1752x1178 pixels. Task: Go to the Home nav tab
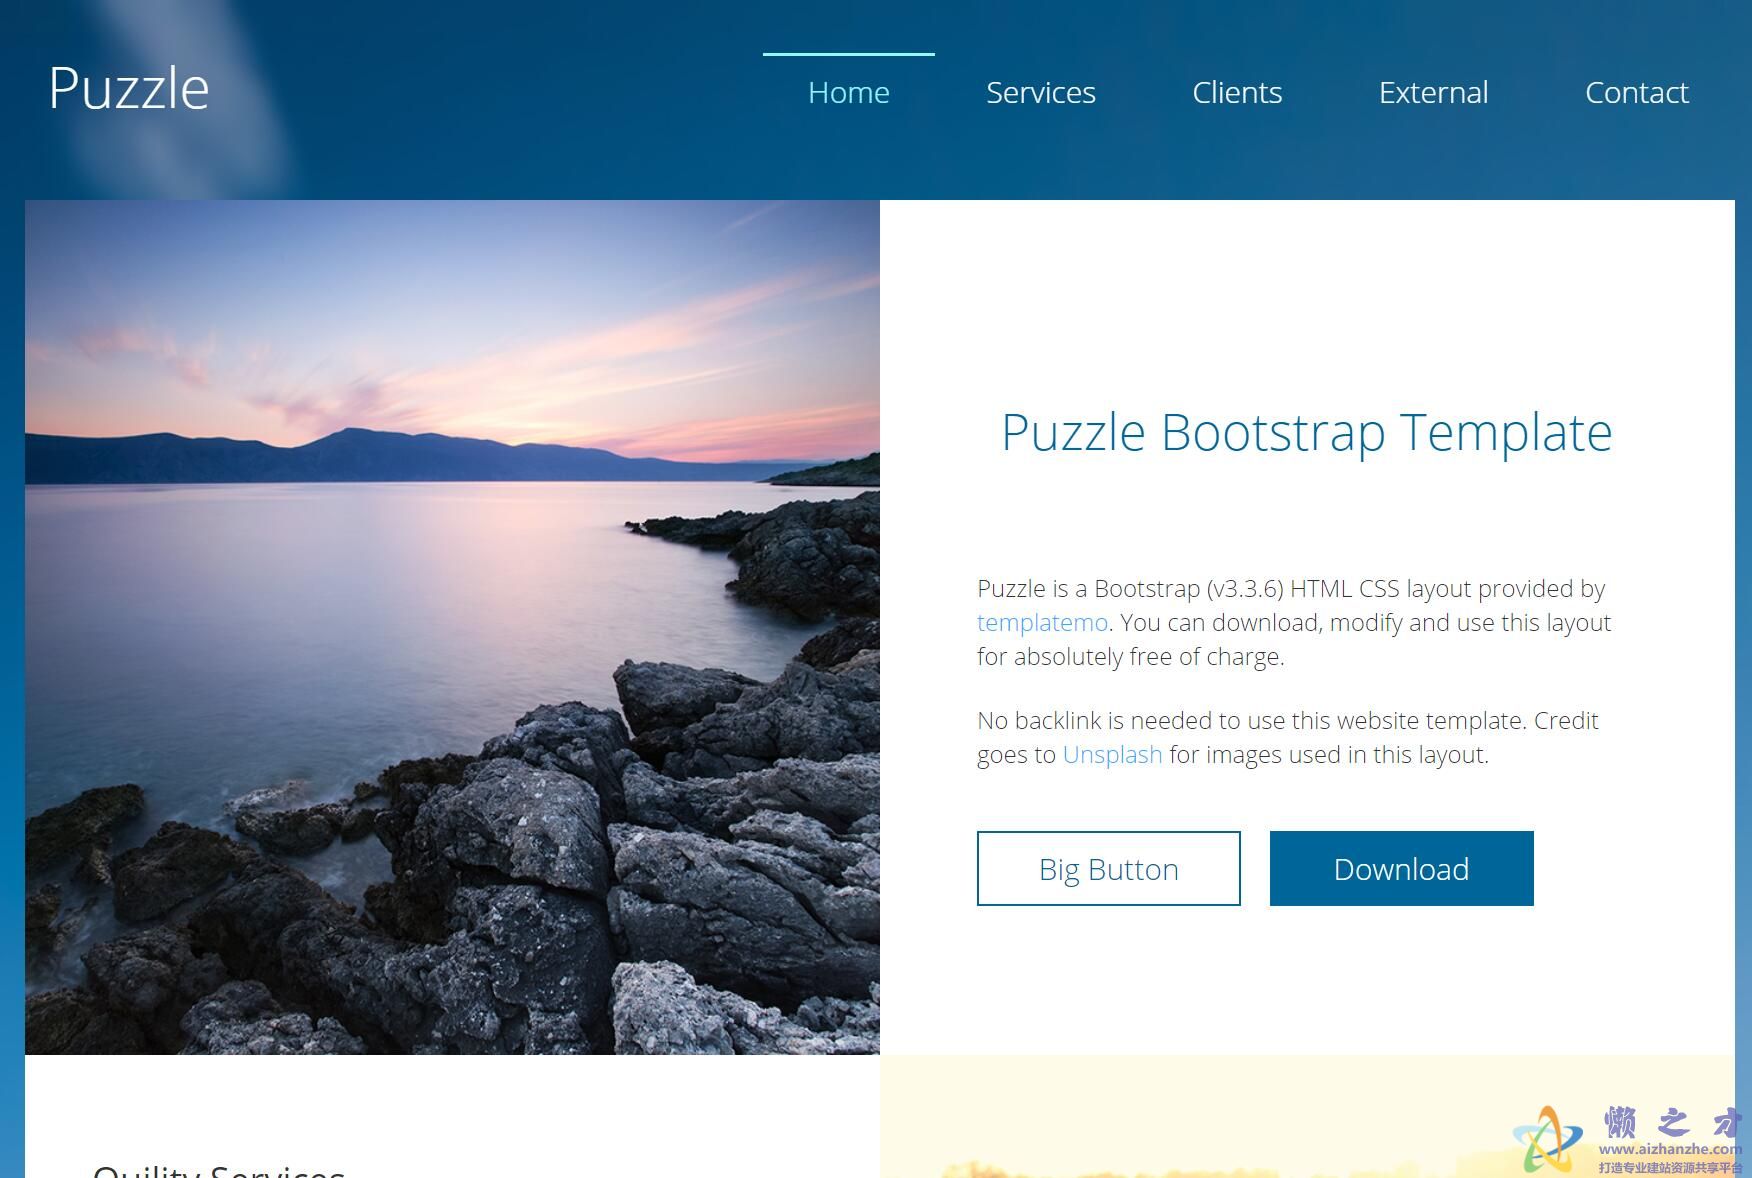tap(848, 92)
